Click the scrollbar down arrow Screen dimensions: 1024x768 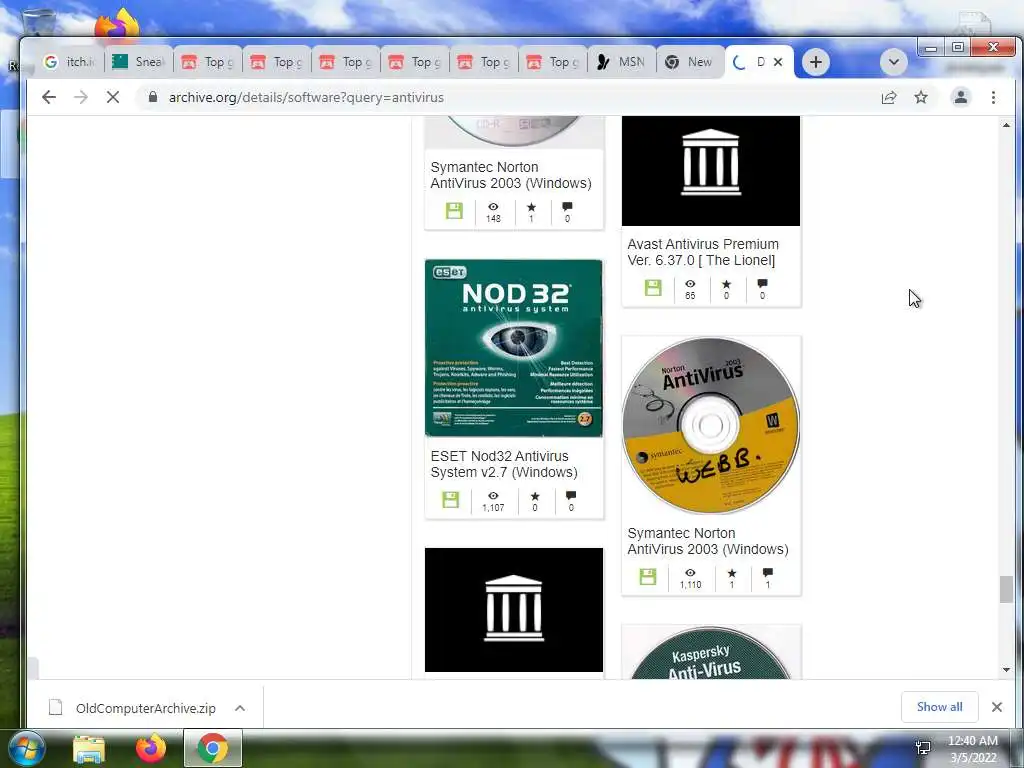(x=1006, y=670)
